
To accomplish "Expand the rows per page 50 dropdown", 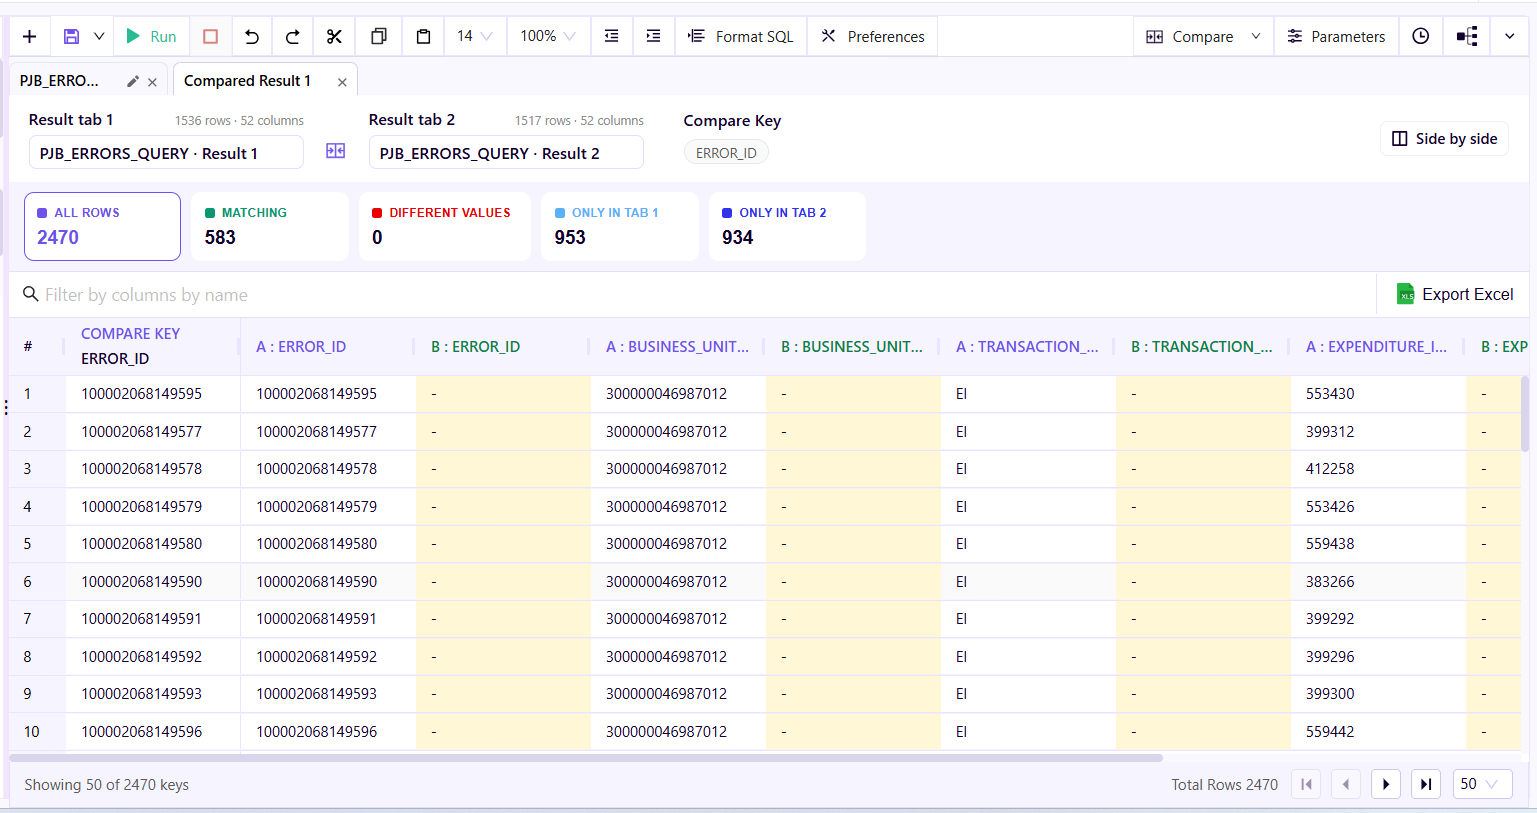I will tap(1482, 784).
